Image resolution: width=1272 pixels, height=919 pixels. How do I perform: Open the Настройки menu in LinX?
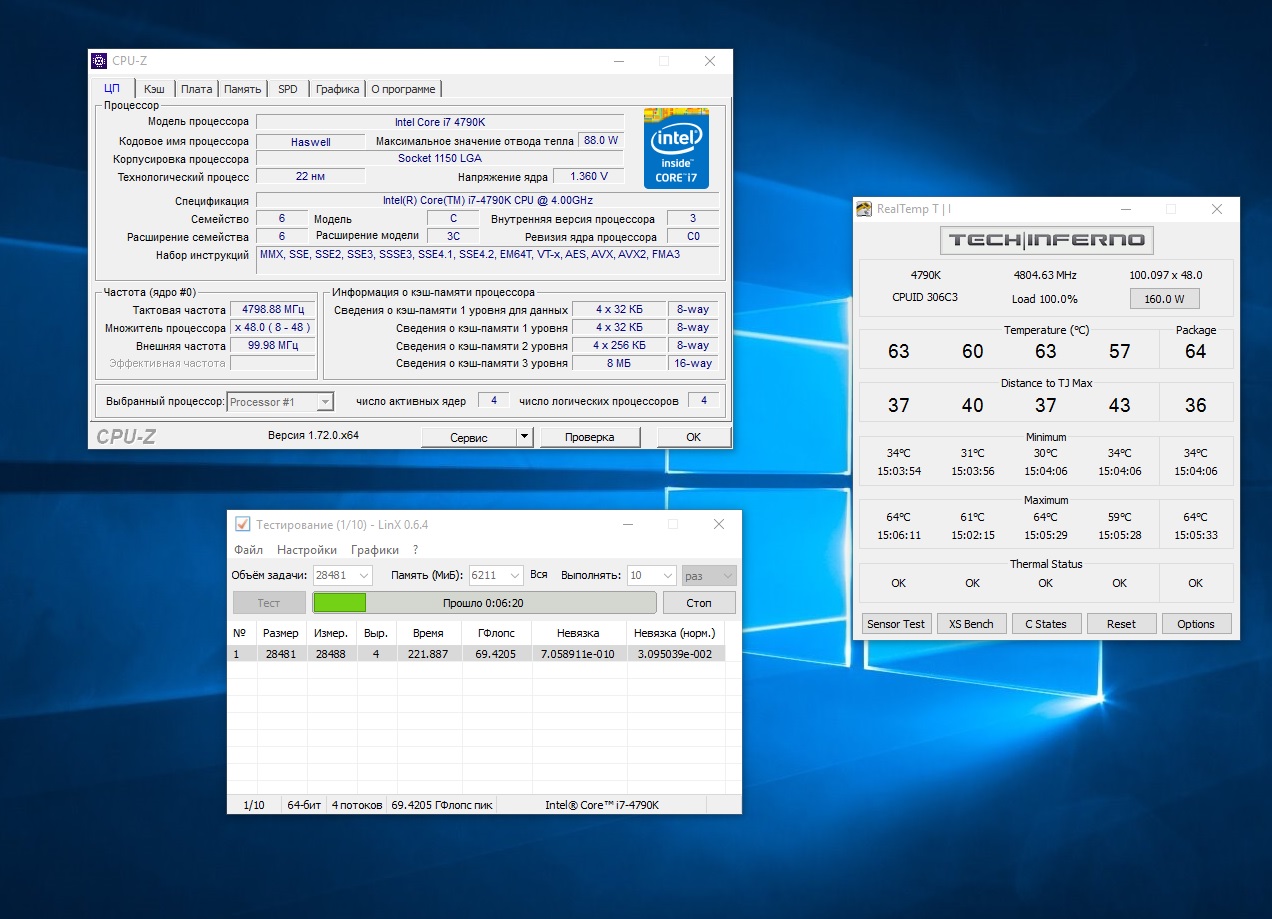[x=306, y=550]
